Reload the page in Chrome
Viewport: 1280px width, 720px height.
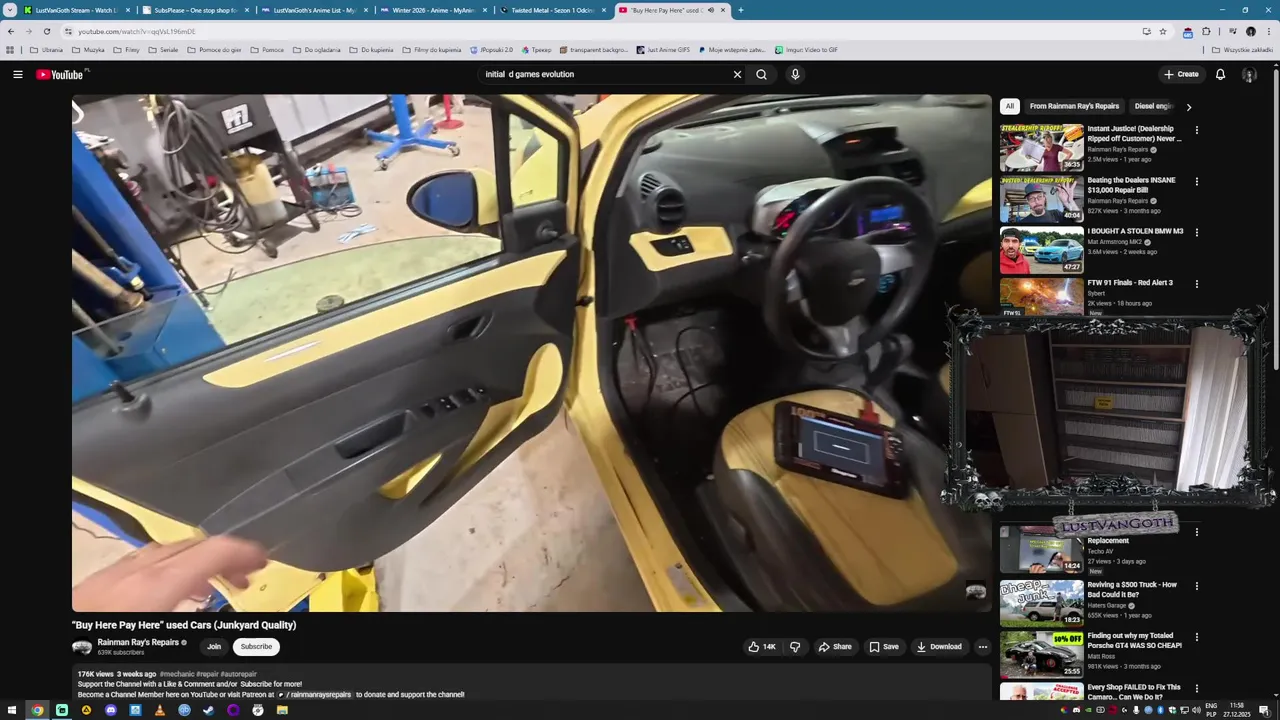(46, 31)
